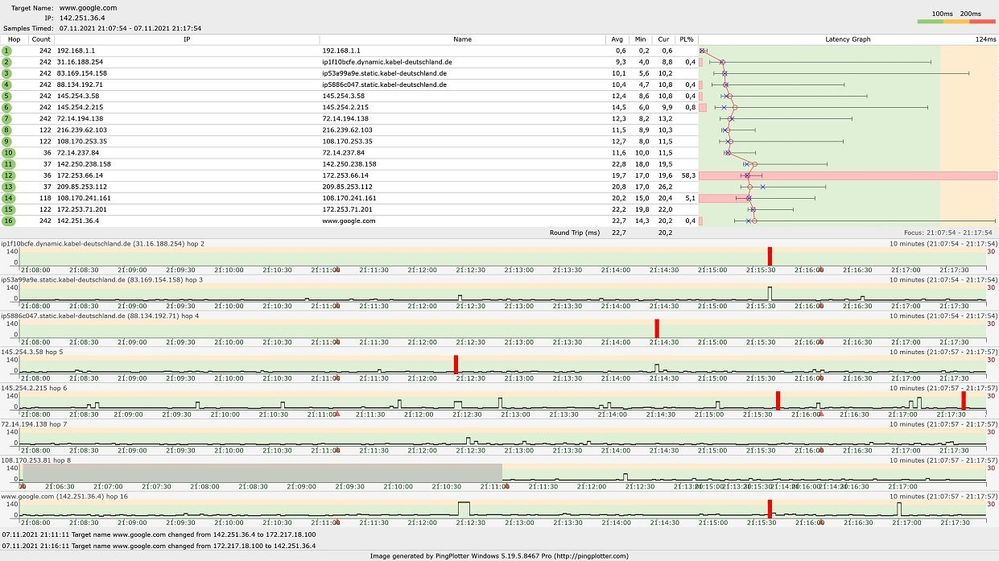Click hop 11 number badge
The width and height of the screenshot is (999, 561).
[x=8, y=164]
